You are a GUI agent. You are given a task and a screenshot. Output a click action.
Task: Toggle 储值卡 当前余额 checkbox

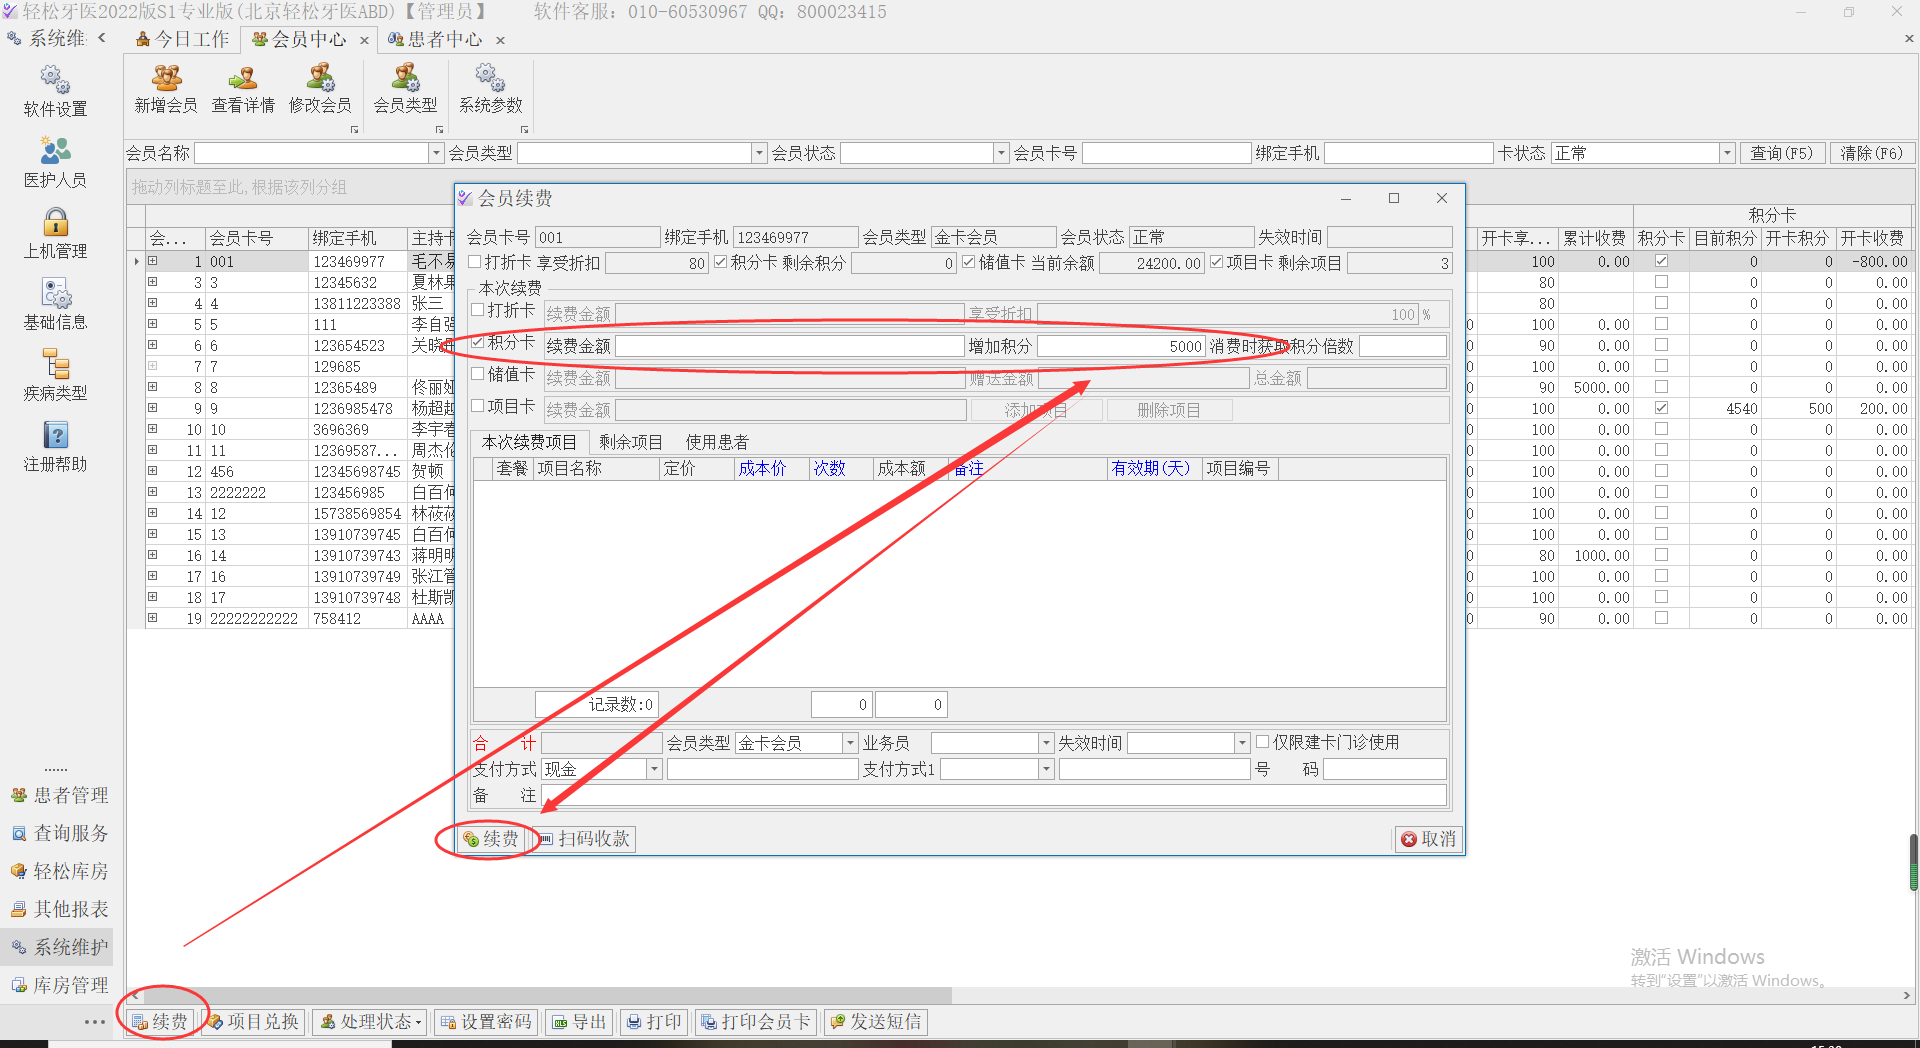968,262
